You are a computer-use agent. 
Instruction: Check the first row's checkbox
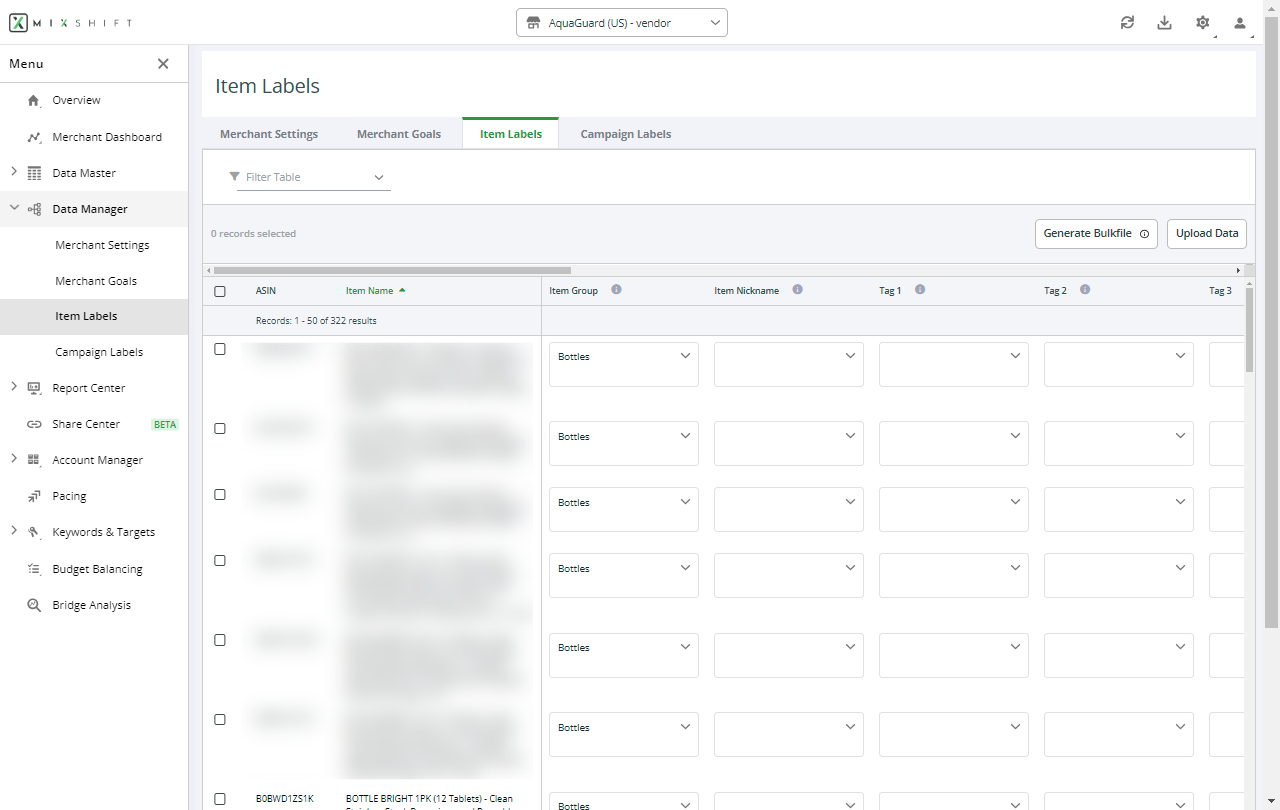tap(220, 349)
